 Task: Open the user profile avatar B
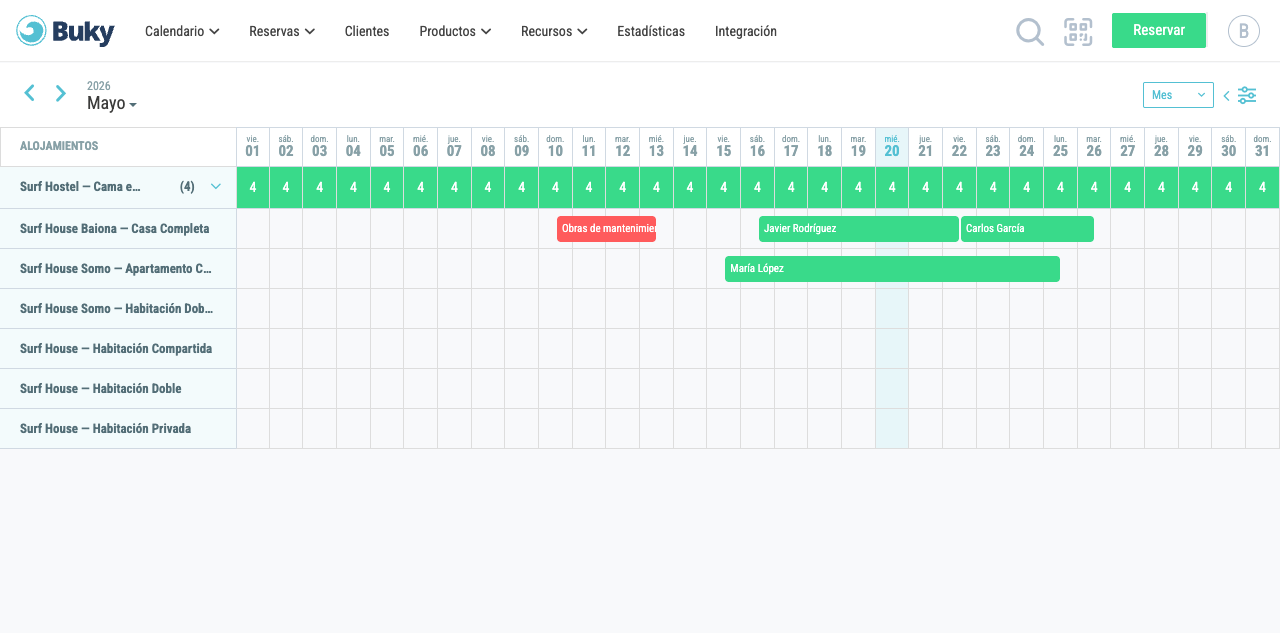coord(1243,31)
